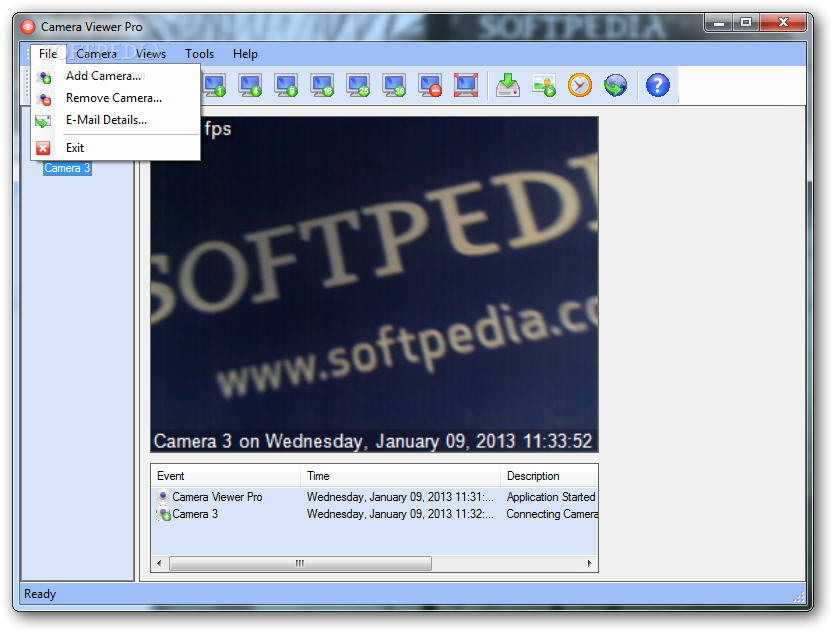Click the blue question mark help icon
Viewport: 834px width, 632px height.
pyautogui.click(x=658, y=85)
